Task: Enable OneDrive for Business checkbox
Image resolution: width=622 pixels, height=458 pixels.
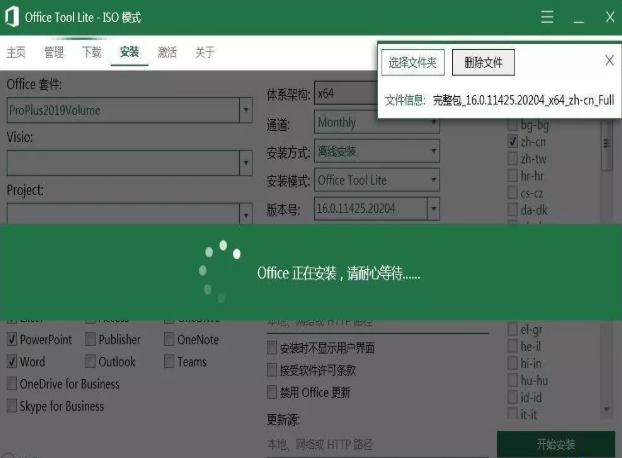Action: [x=12, y=384]
